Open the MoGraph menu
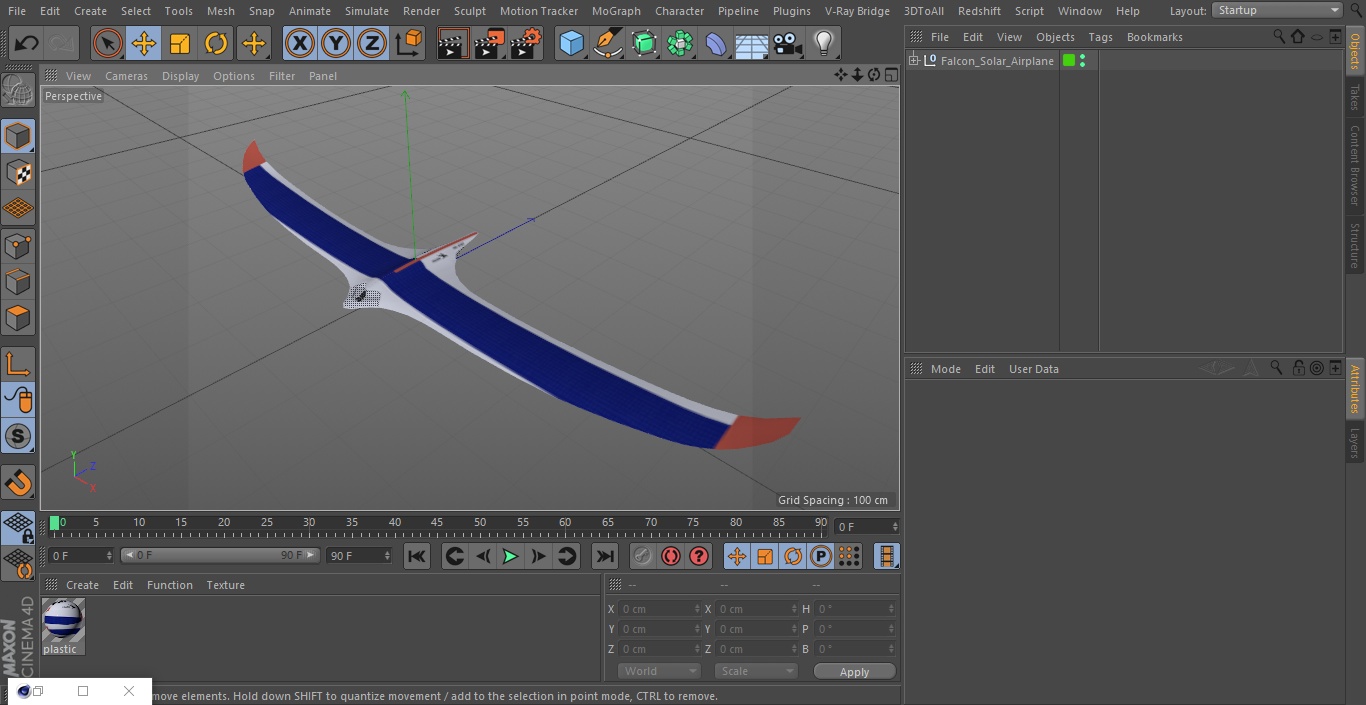This screenshot has height=705, width=1366. [x=616, y=11]
